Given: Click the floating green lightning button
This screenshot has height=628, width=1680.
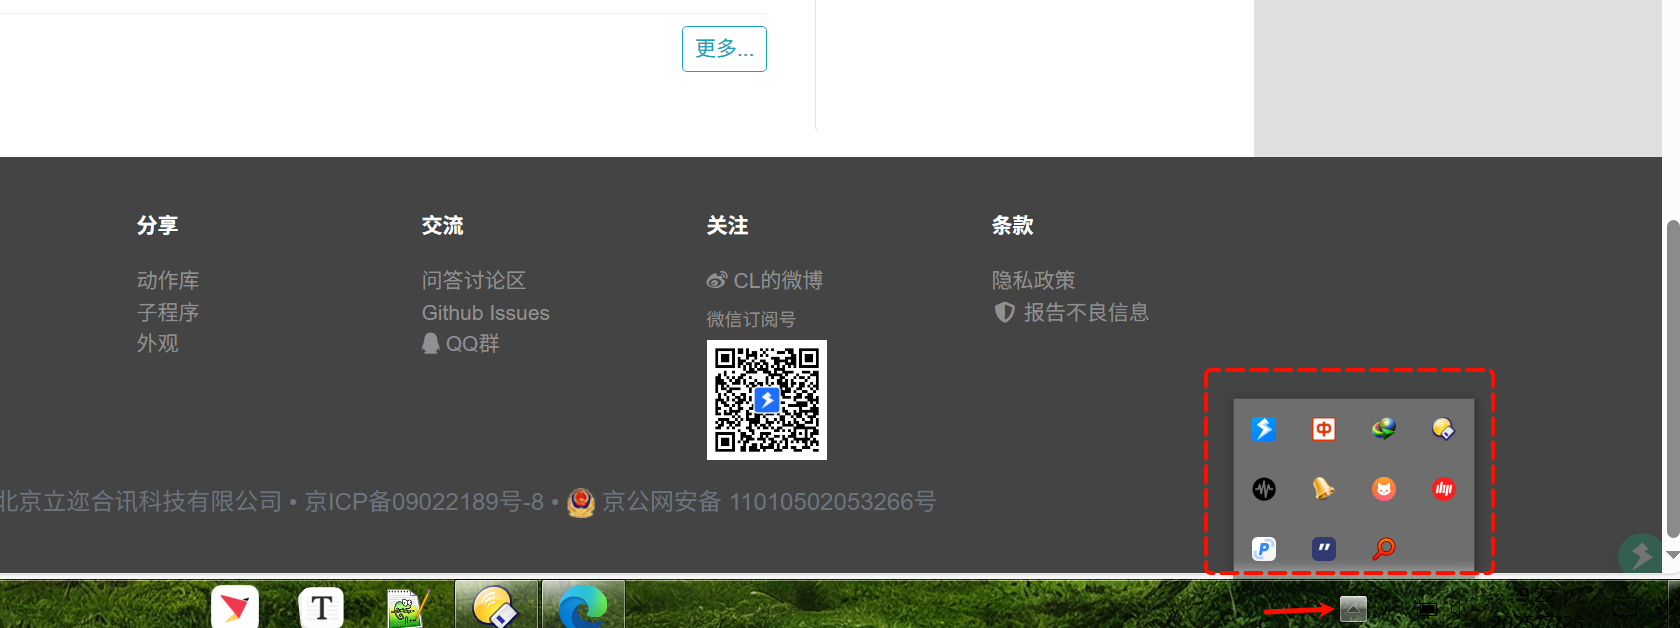Looking at the screenshot, I should [x=1640, y=553].
